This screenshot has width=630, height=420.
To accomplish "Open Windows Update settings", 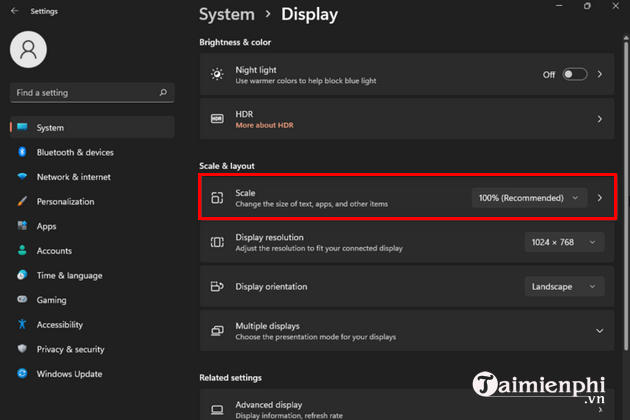I will click(x=92, y=374).
